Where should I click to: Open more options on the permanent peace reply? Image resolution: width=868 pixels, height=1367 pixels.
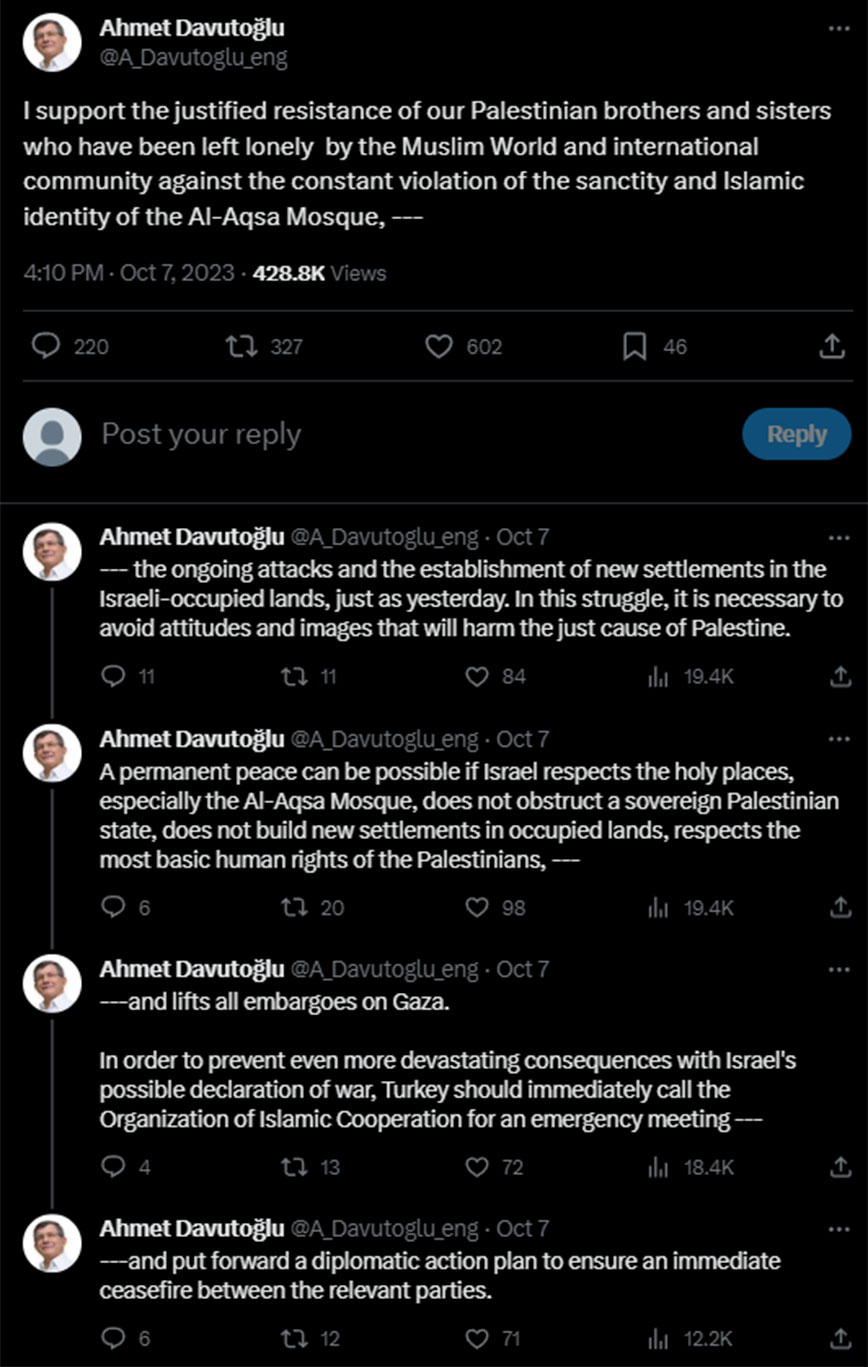[838, 739]
